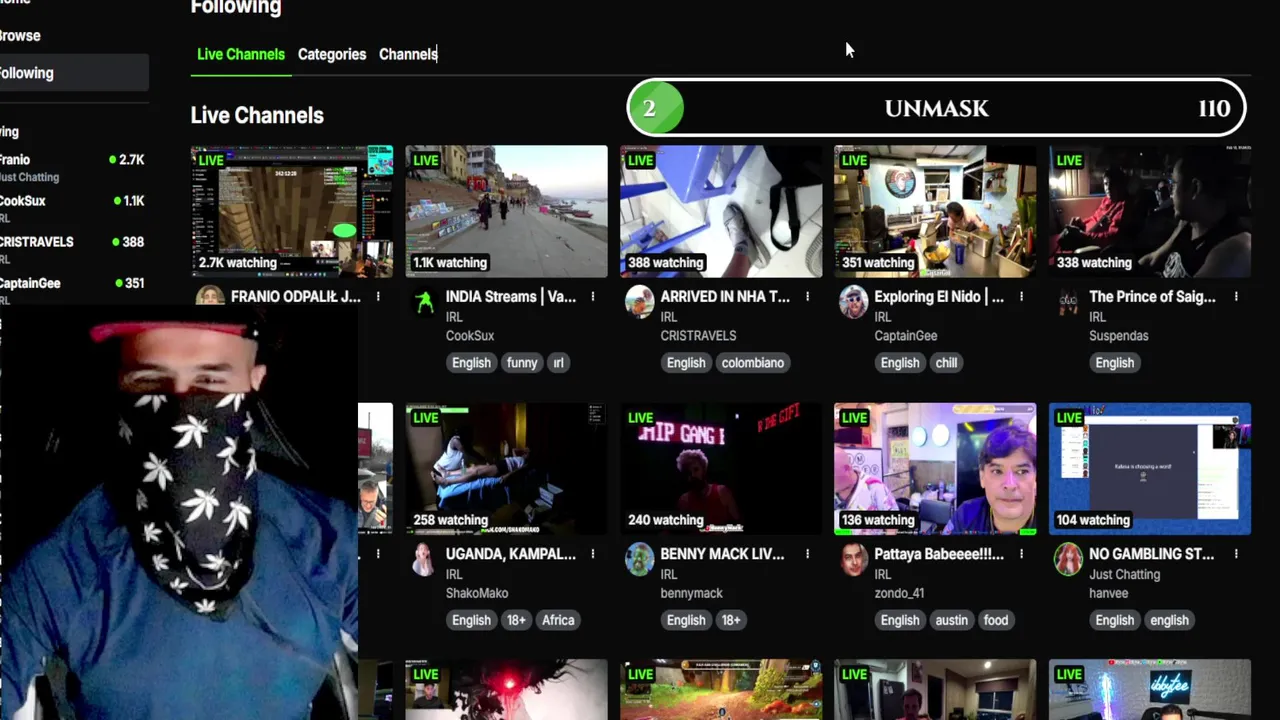Open the 388 watching stream thumbnail
This screenshot has height=720, width=1280.
click(x=721, y=211)
